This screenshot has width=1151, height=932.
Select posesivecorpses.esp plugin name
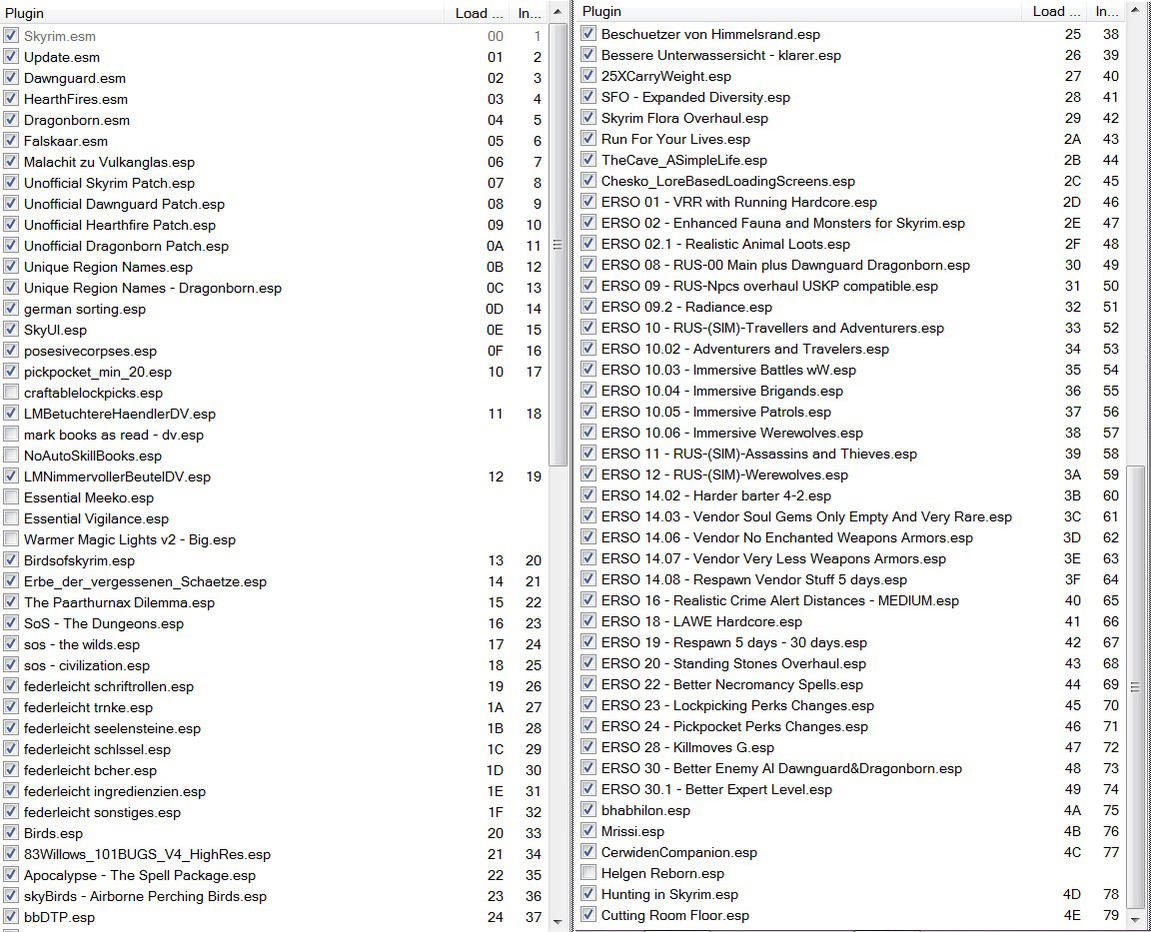90,351
